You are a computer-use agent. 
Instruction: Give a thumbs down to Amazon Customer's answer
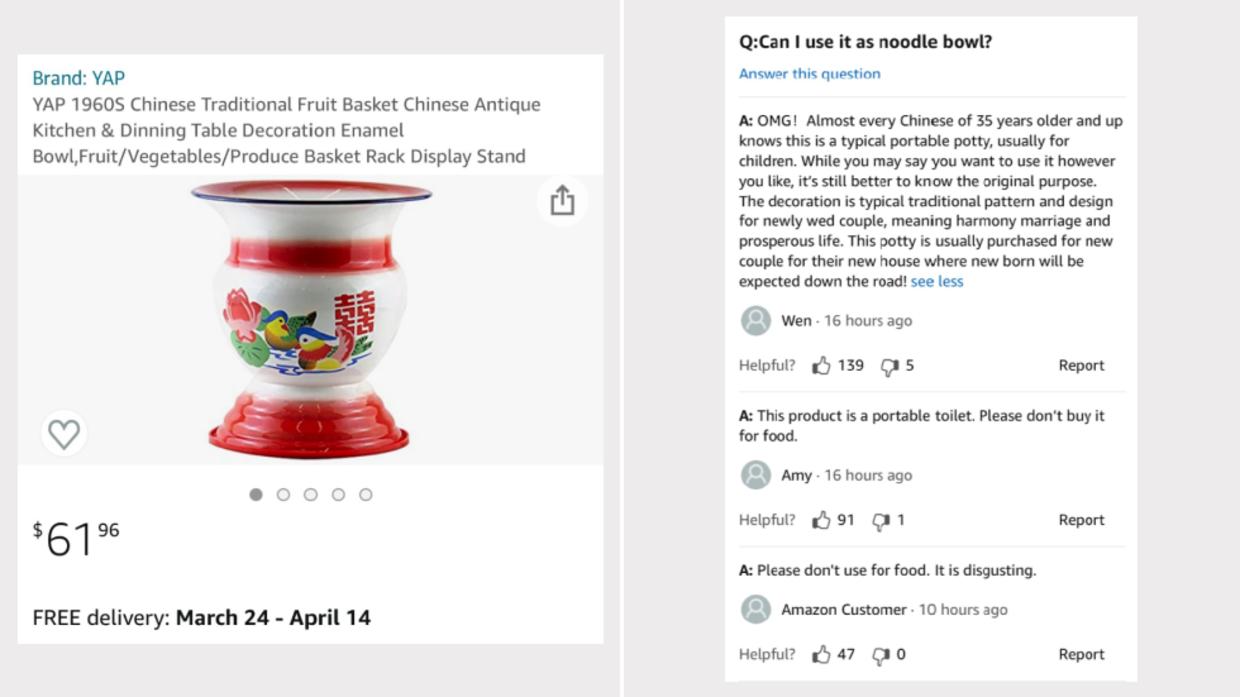[x=880, y=654]
